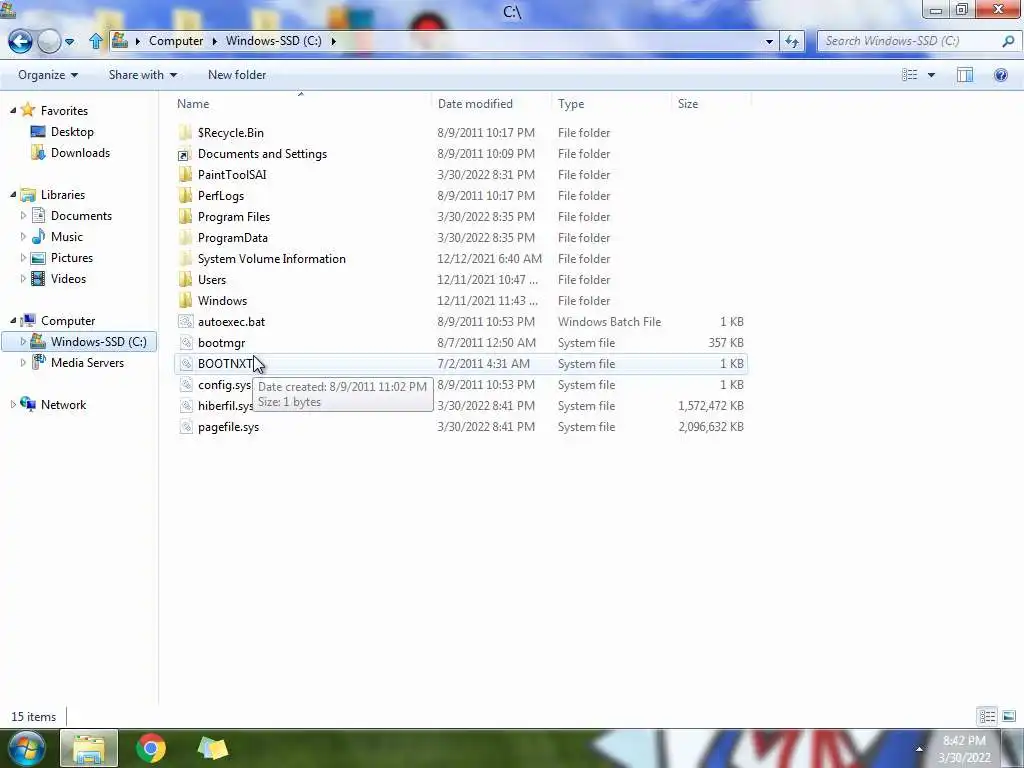Expand the Pictures library
The height and width of the screenshot is (768, 1024).
[24, 258]
